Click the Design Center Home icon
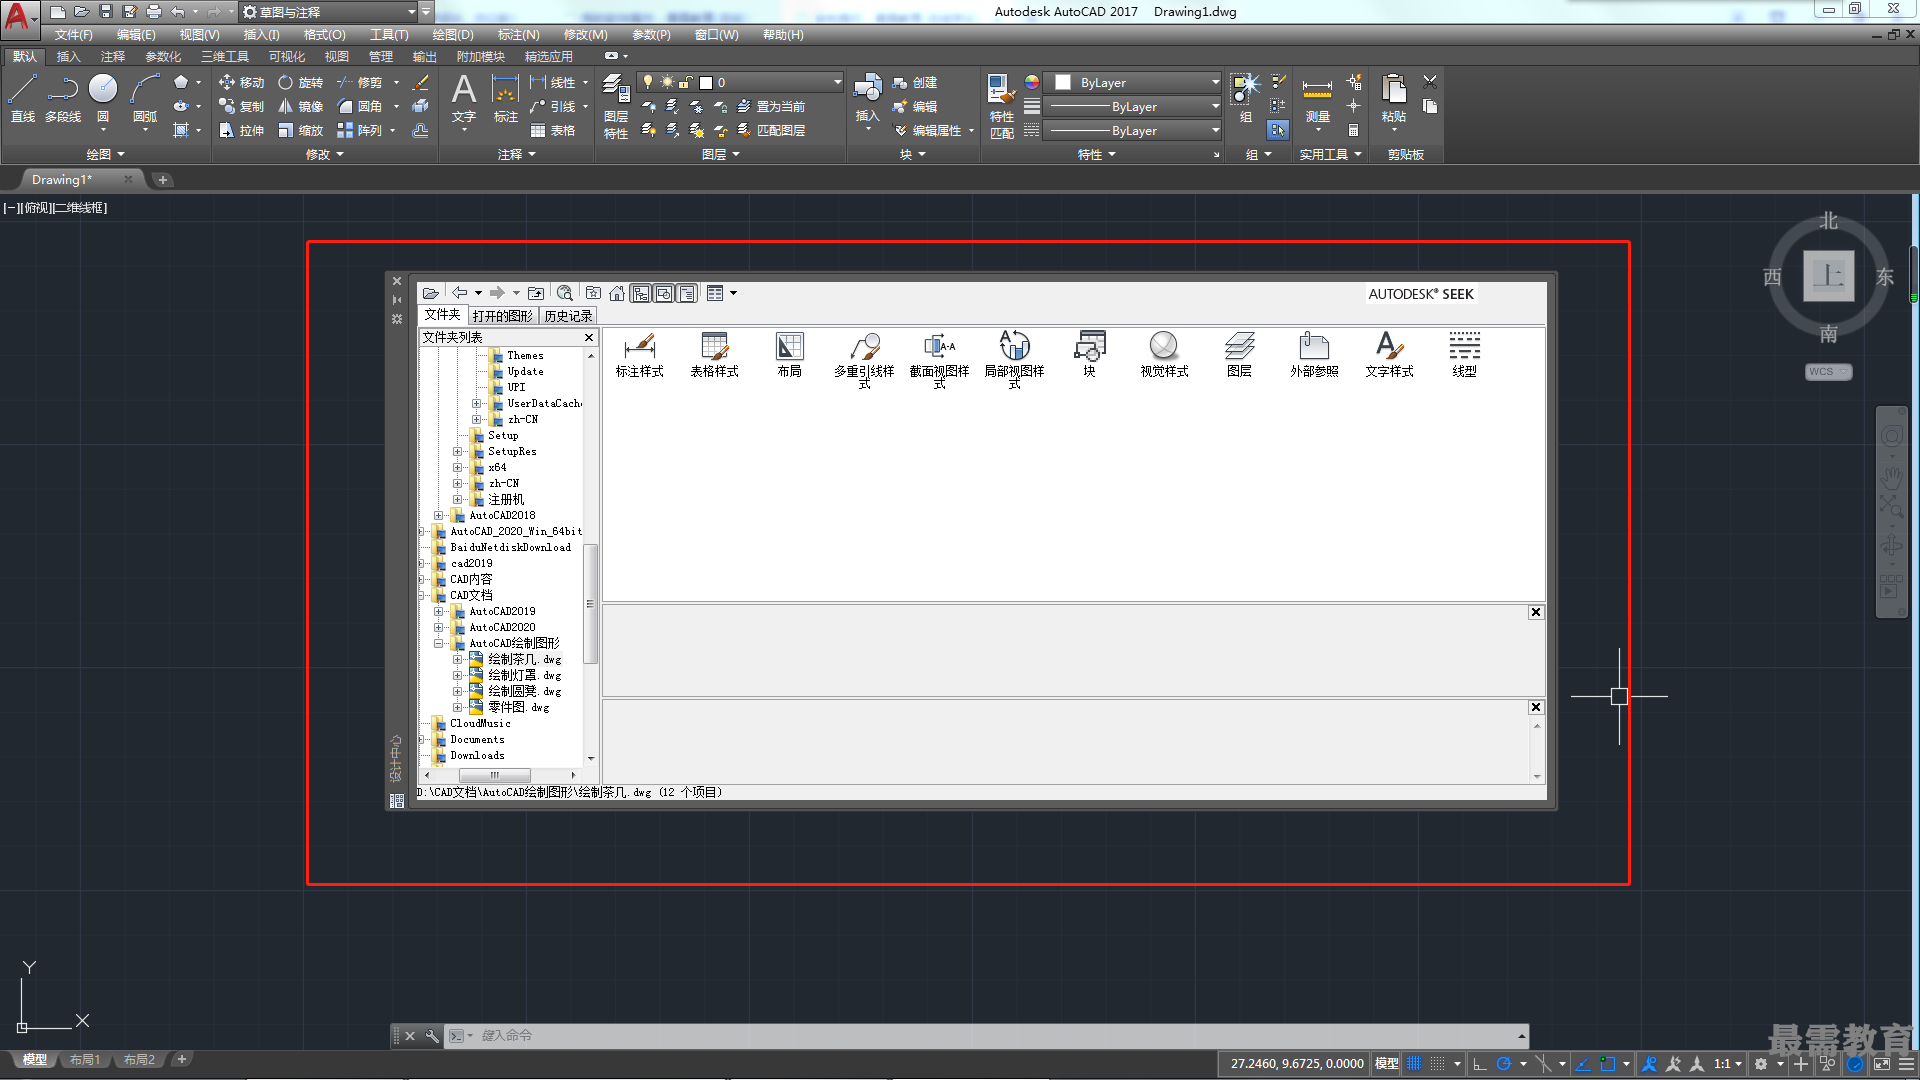 pyautogui.click(x=617, y=293)
